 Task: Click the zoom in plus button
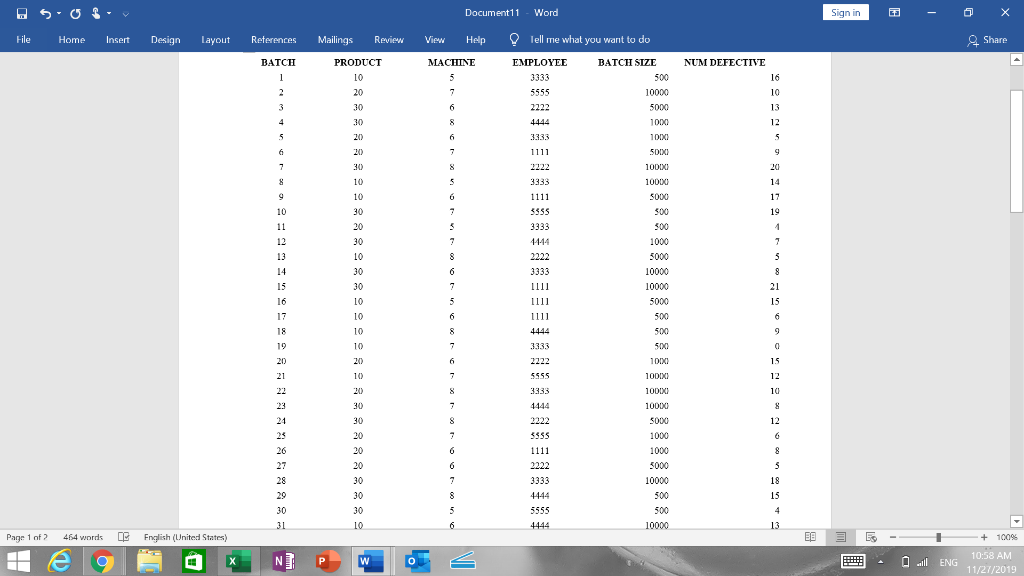pos(984,537)
